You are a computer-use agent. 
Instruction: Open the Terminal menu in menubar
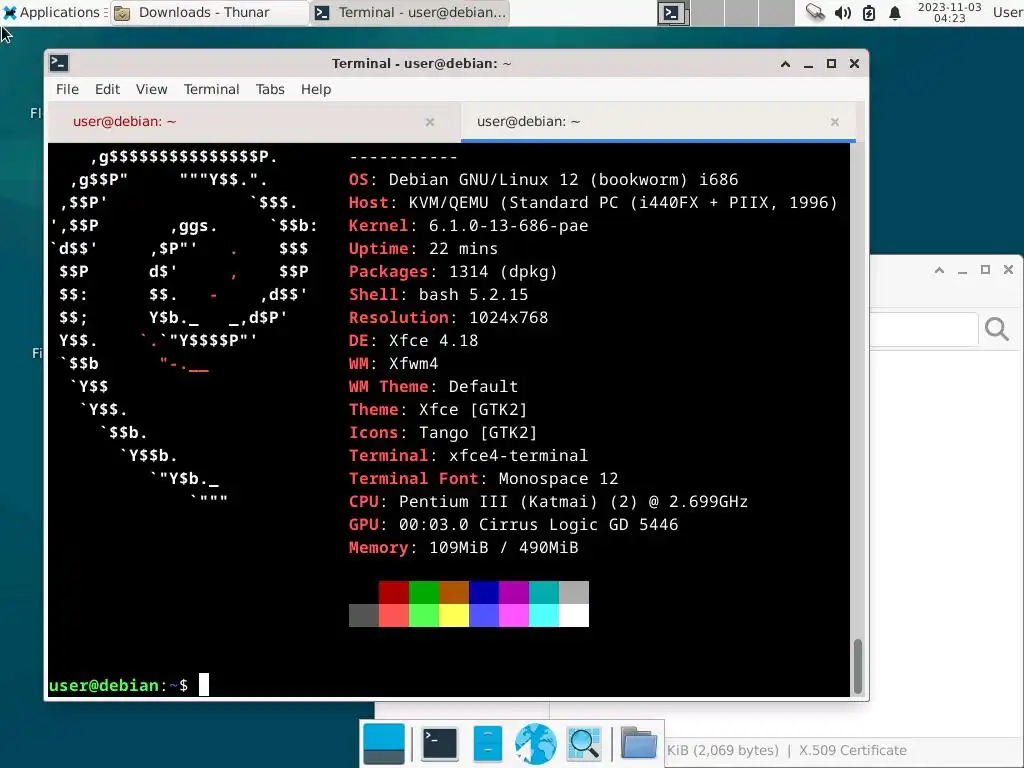point(211,89)
